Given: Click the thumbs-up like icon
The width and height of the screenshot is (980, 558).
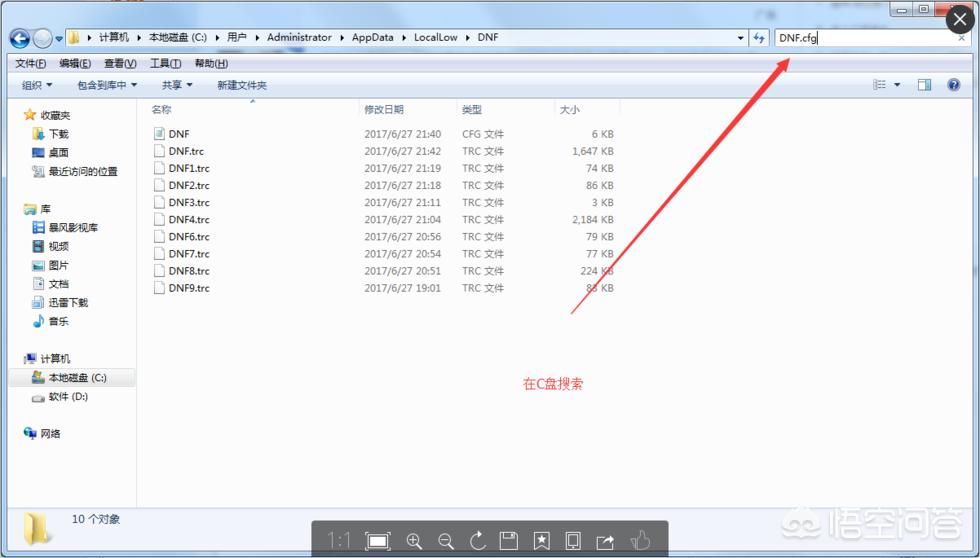Looking at the screenshot, I should click(640, 541).
